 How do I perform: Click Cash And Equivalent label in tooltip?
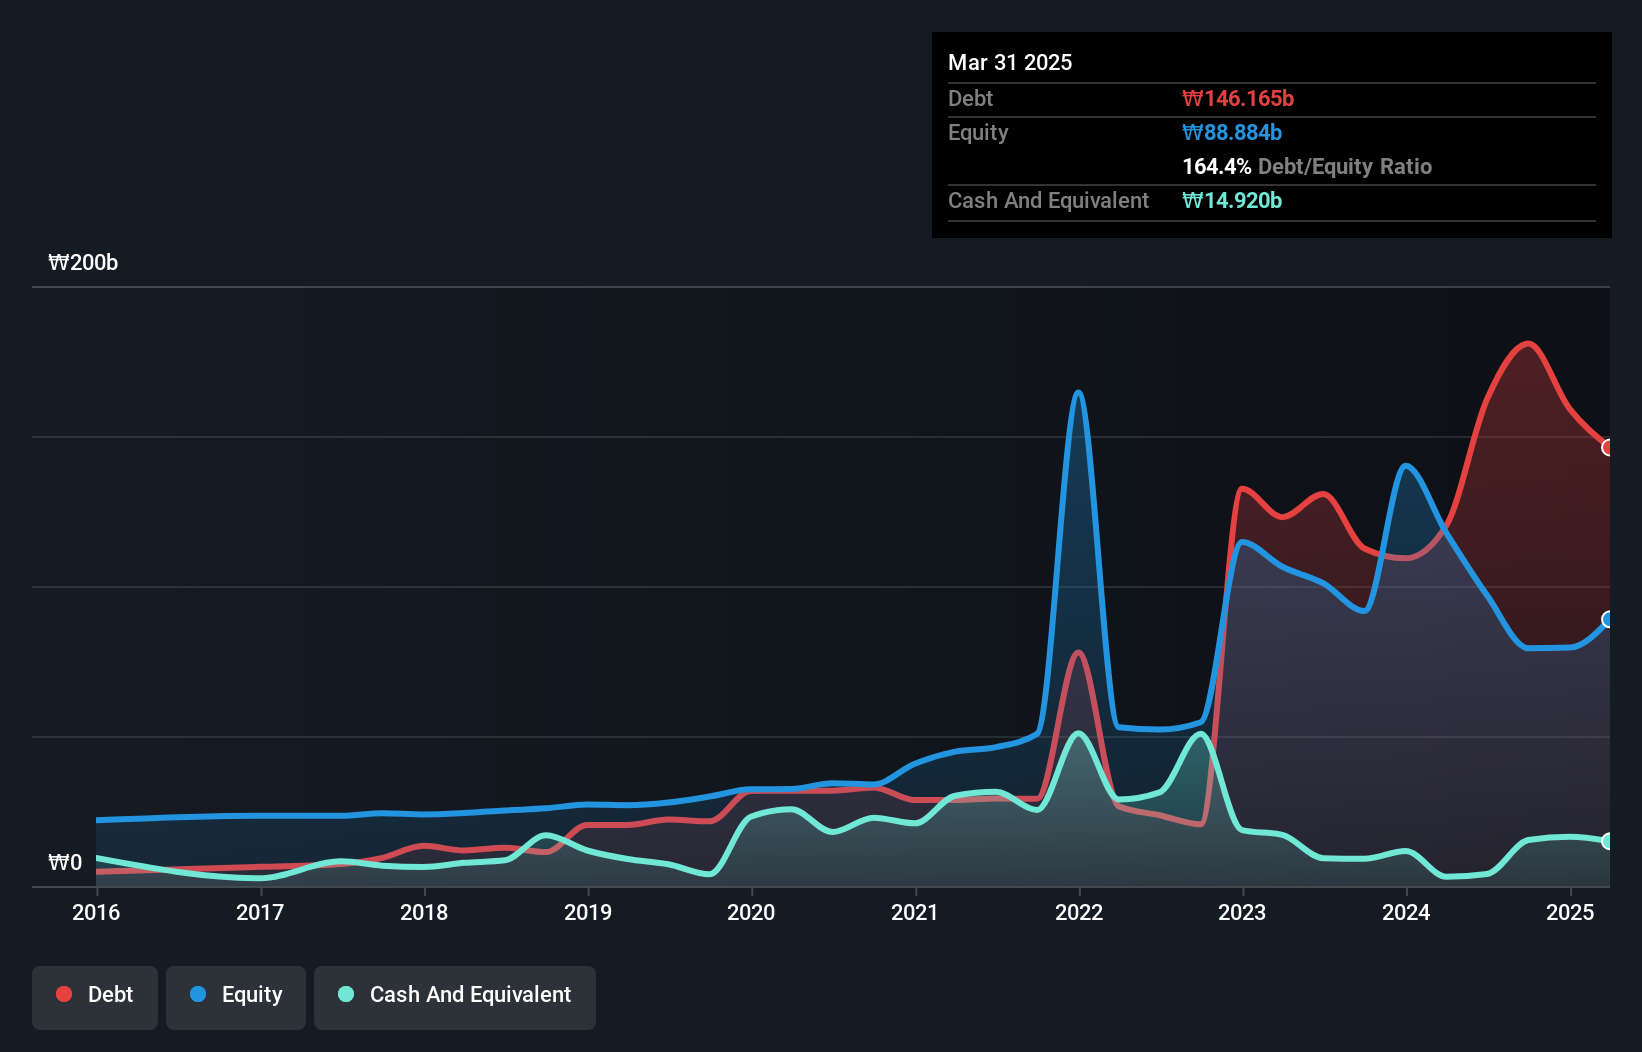coord(1048,200)
